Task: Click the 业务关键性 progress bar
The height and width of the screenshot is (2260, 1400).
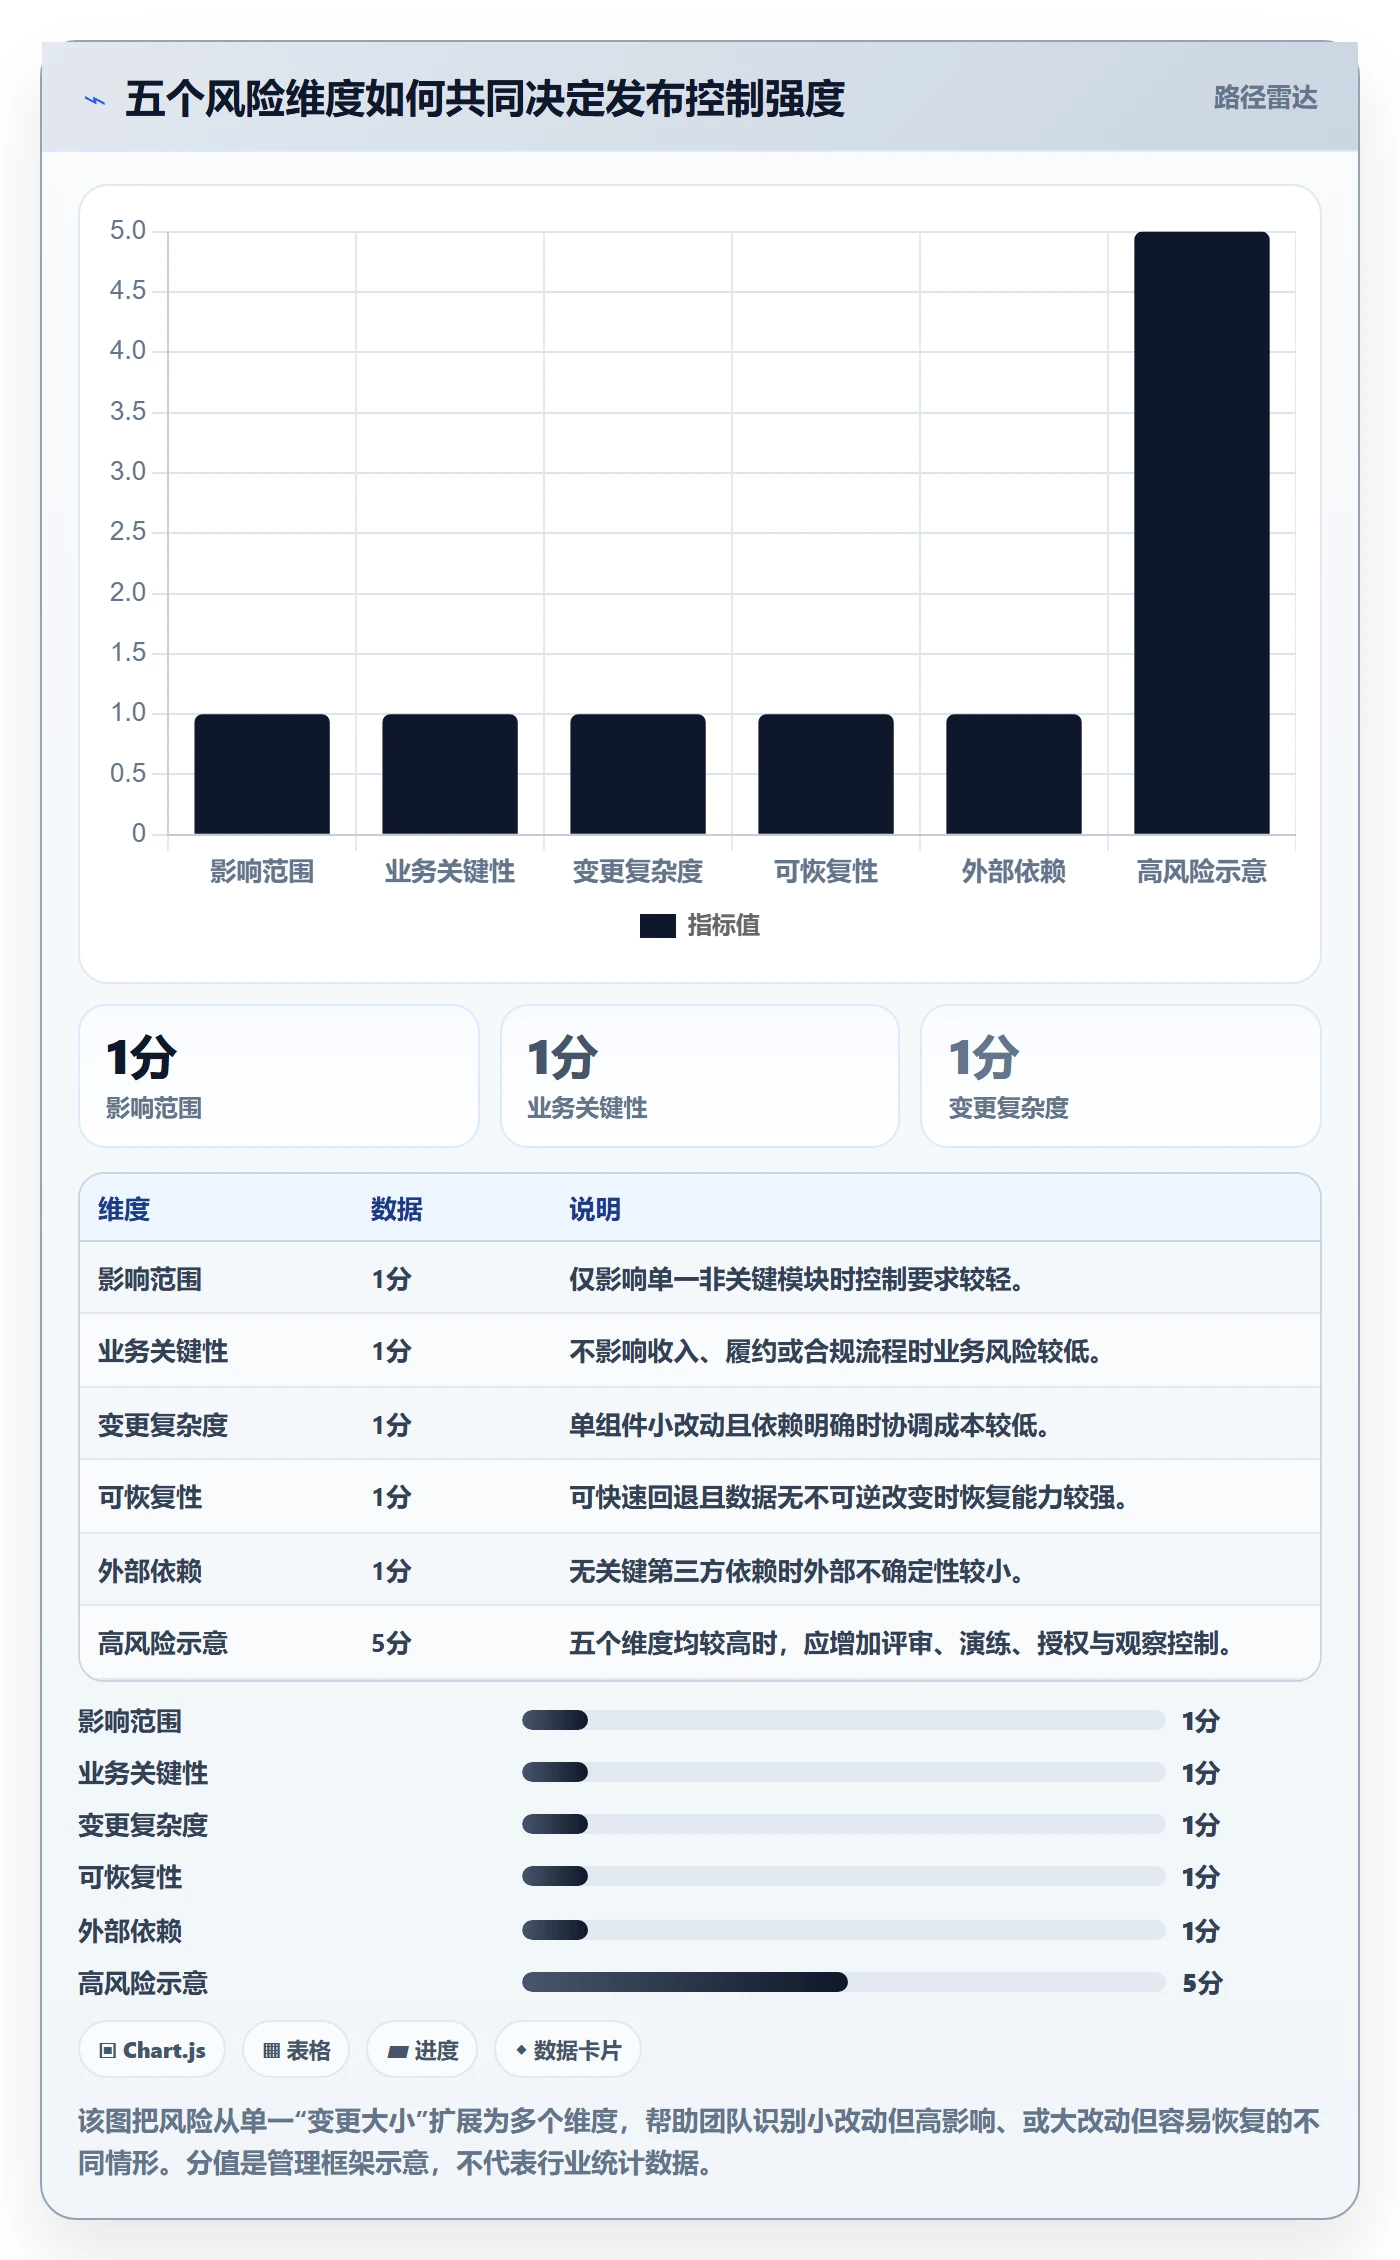Action: 843,1772
